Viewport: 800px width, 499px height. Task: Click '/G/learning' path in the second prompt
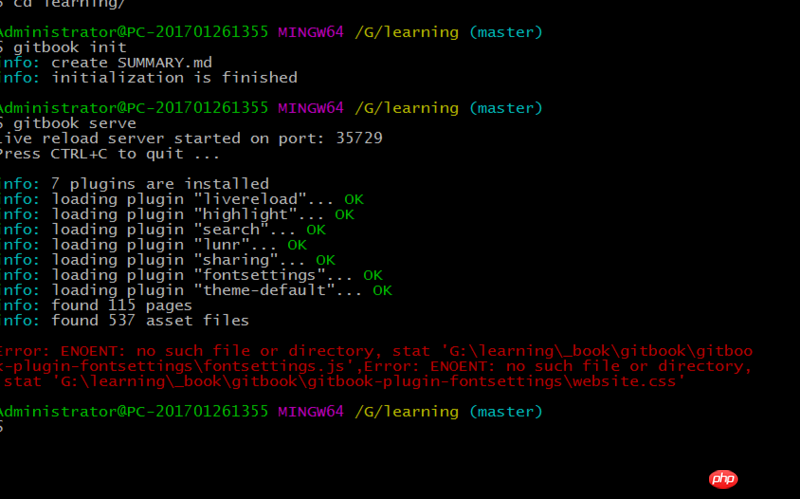click(x=407, y=108)
